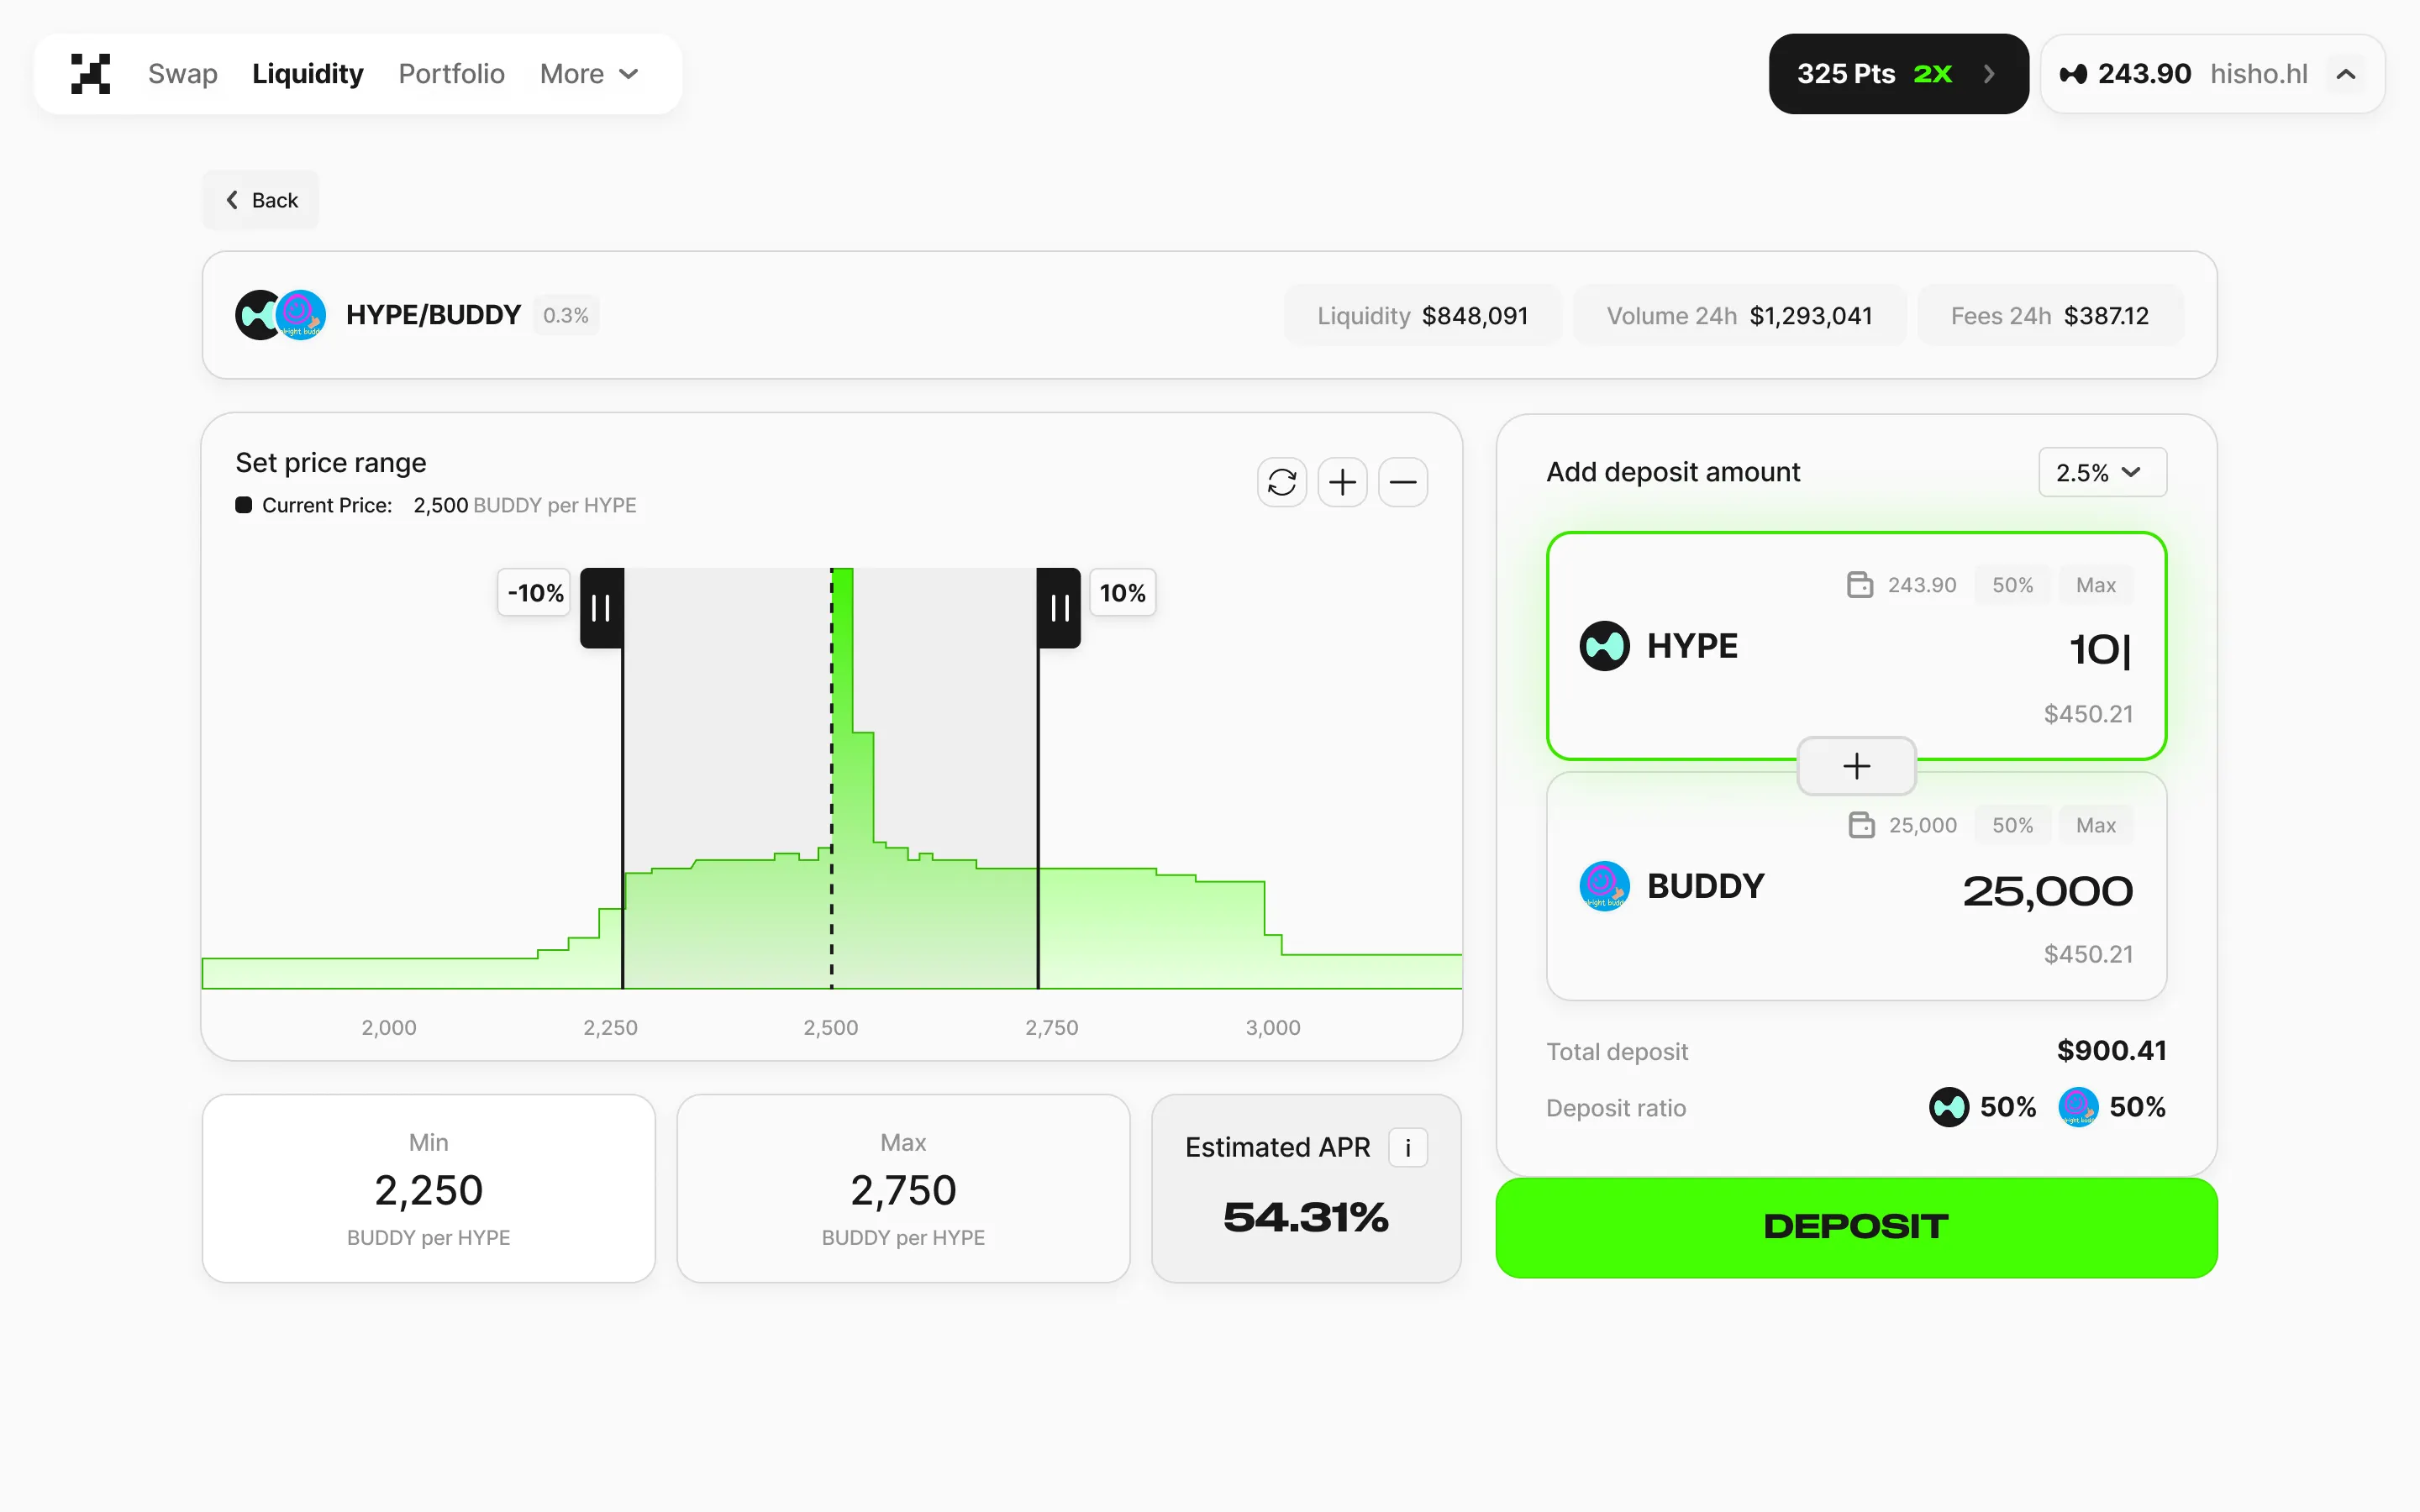
Task: Expand the hisho.hl wallet account menu
Action: coord(2345,74)
